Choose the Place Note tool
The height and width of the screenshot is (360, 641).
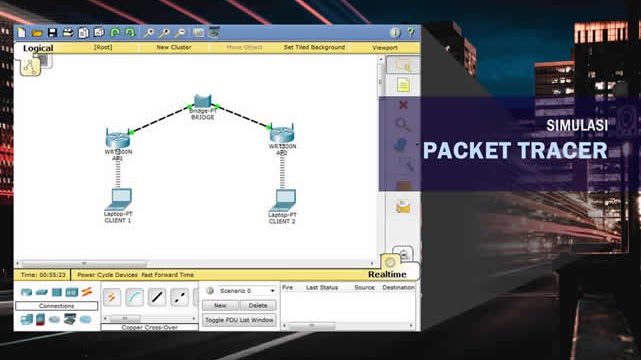pyautogui.click(x=403, y=85)
